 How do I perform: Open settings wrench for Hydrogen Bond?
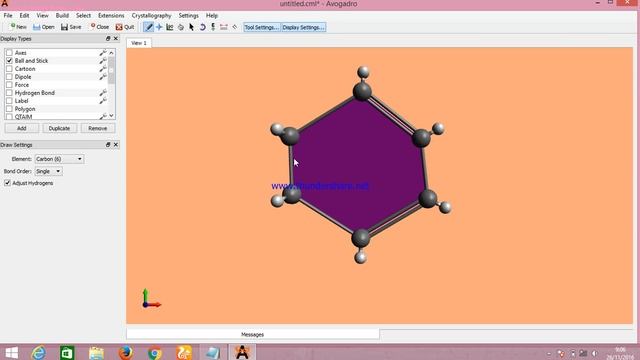(103, 93)
